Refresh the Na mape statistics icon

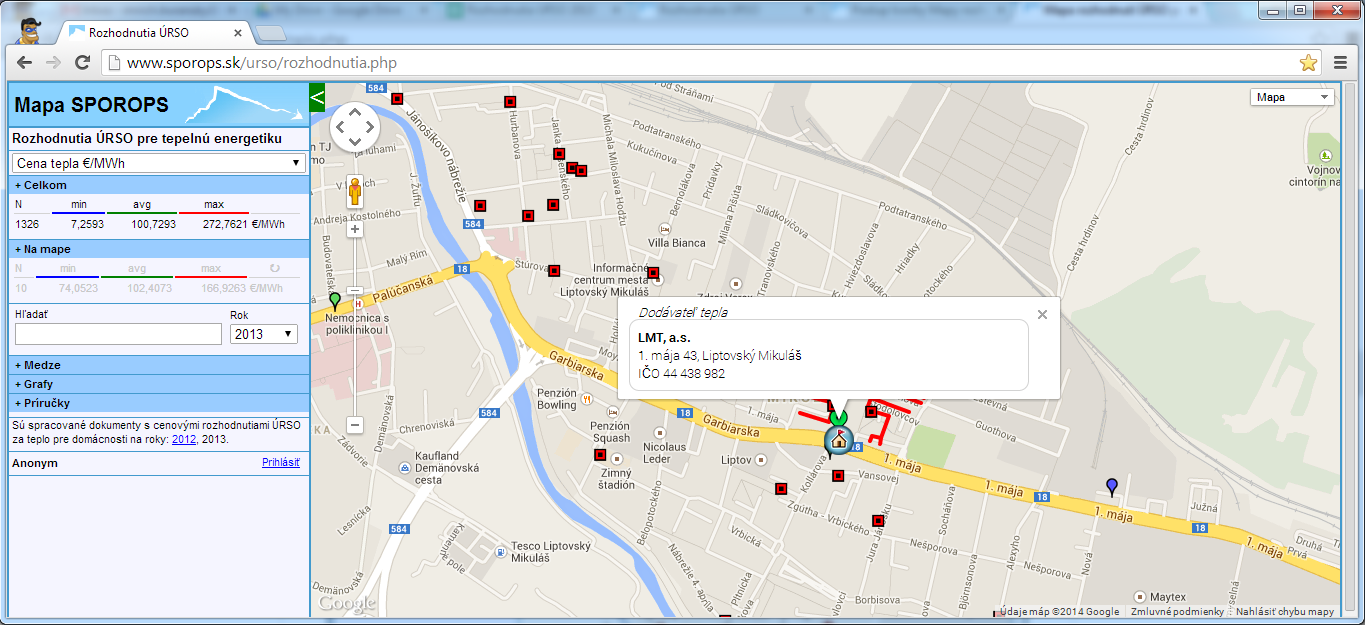tap(276, 268)
